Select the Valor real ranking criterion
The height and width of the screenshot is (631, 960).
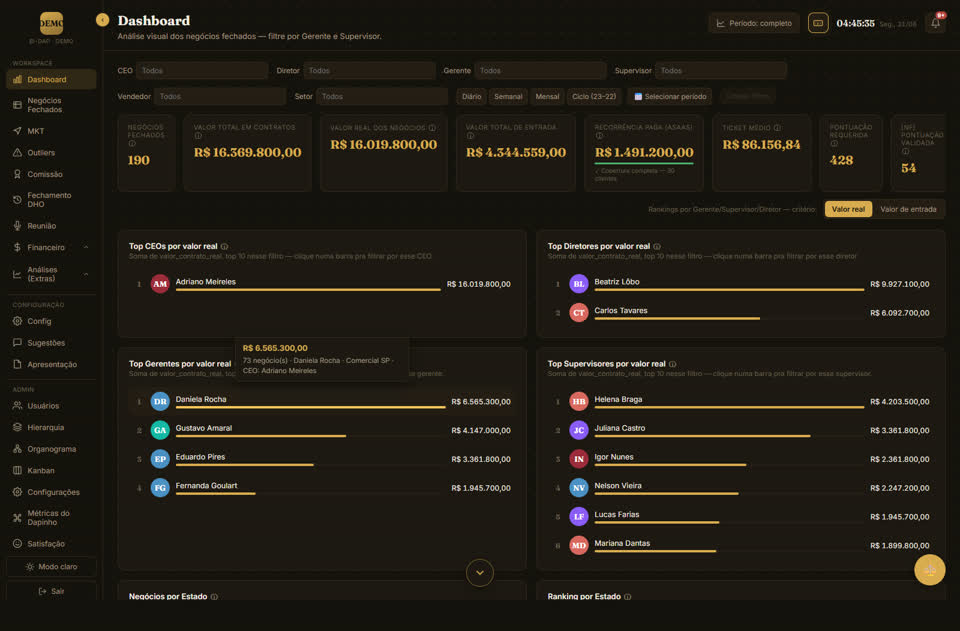[x=848, y=209]
